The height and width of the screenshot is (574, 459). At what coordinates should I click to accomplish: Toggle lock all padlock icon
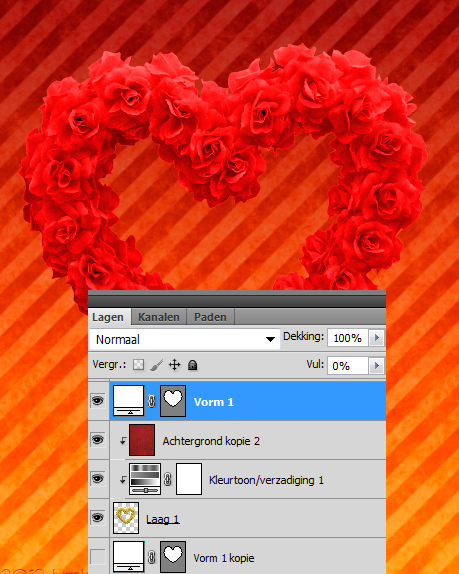click(x=193, y=365)
